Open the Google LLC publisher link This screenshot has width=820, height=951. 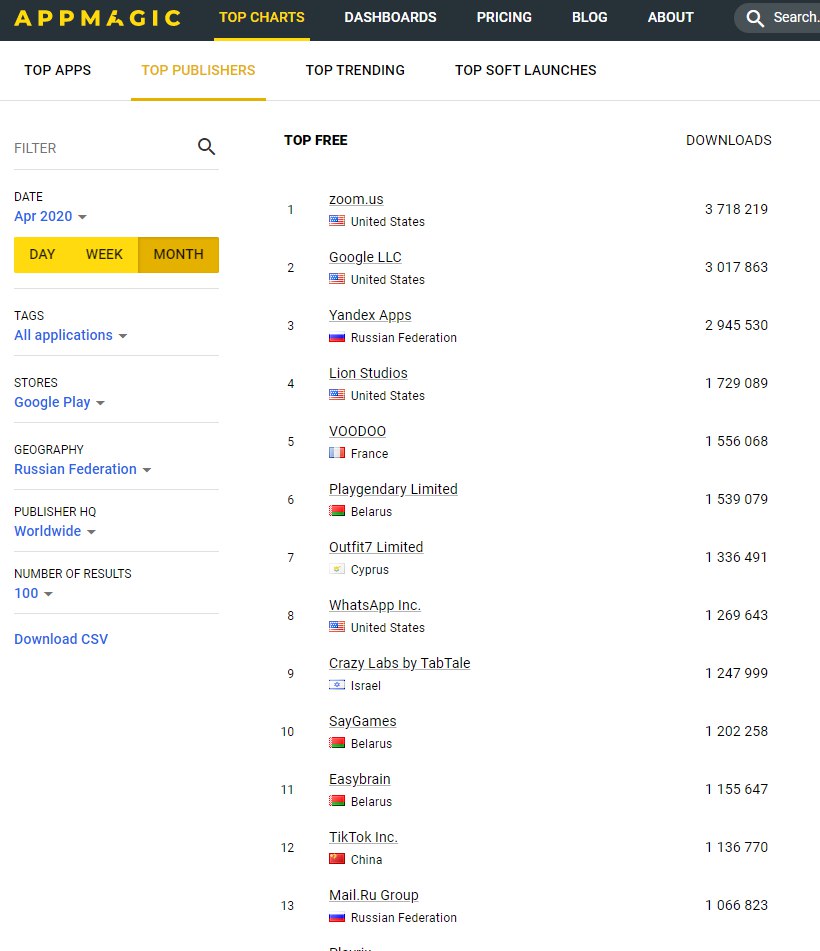(x=365, y=257)
